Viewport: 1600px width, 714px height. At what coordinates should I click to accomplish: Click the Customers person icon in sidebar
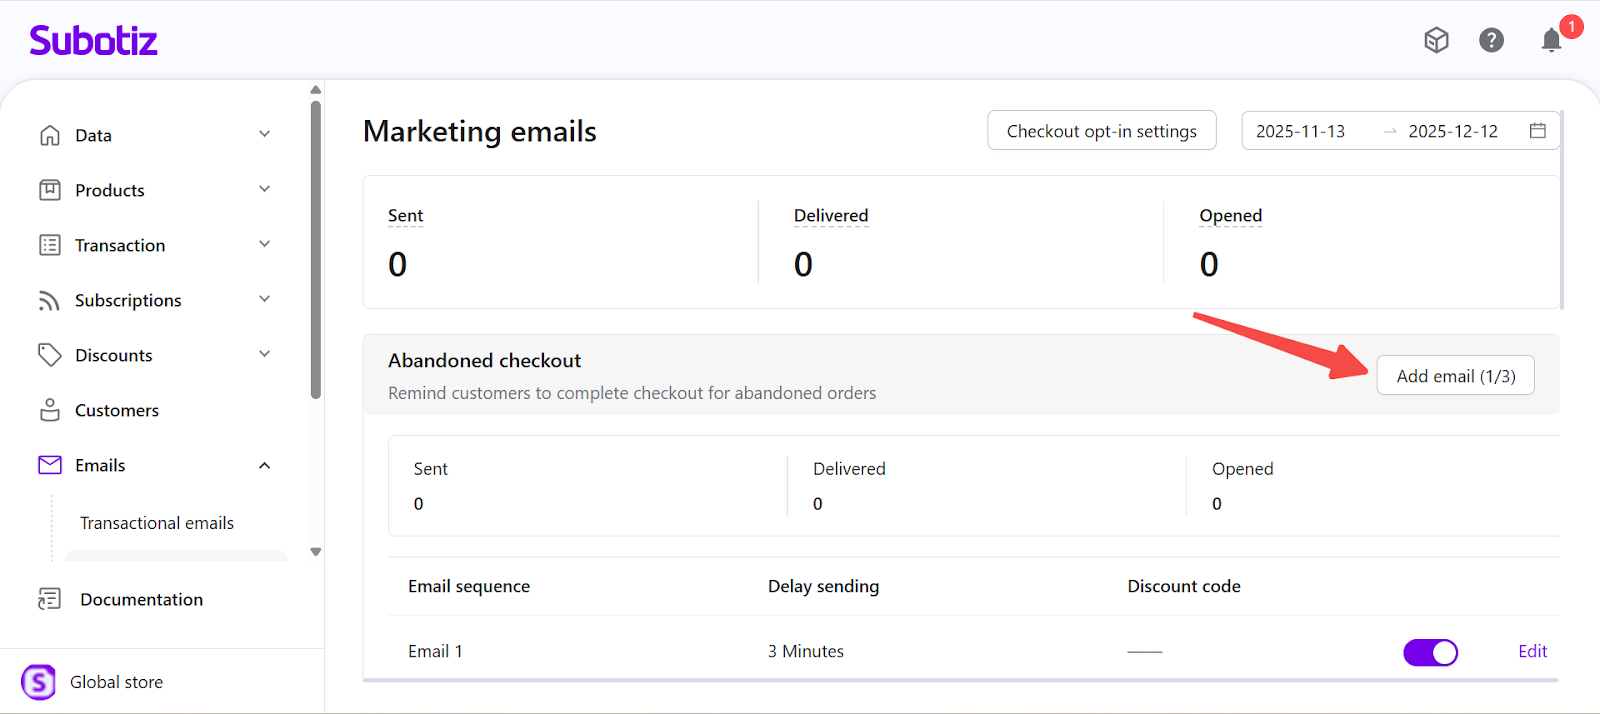click(x=50, y=410)
